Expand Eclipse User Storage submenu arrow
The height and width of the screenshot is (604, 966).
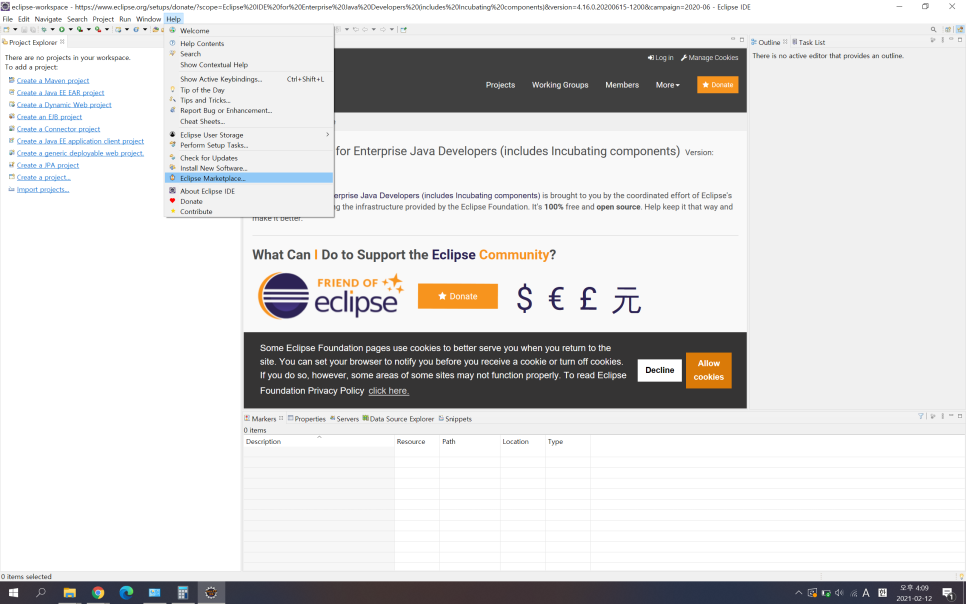tap(327, 134)
